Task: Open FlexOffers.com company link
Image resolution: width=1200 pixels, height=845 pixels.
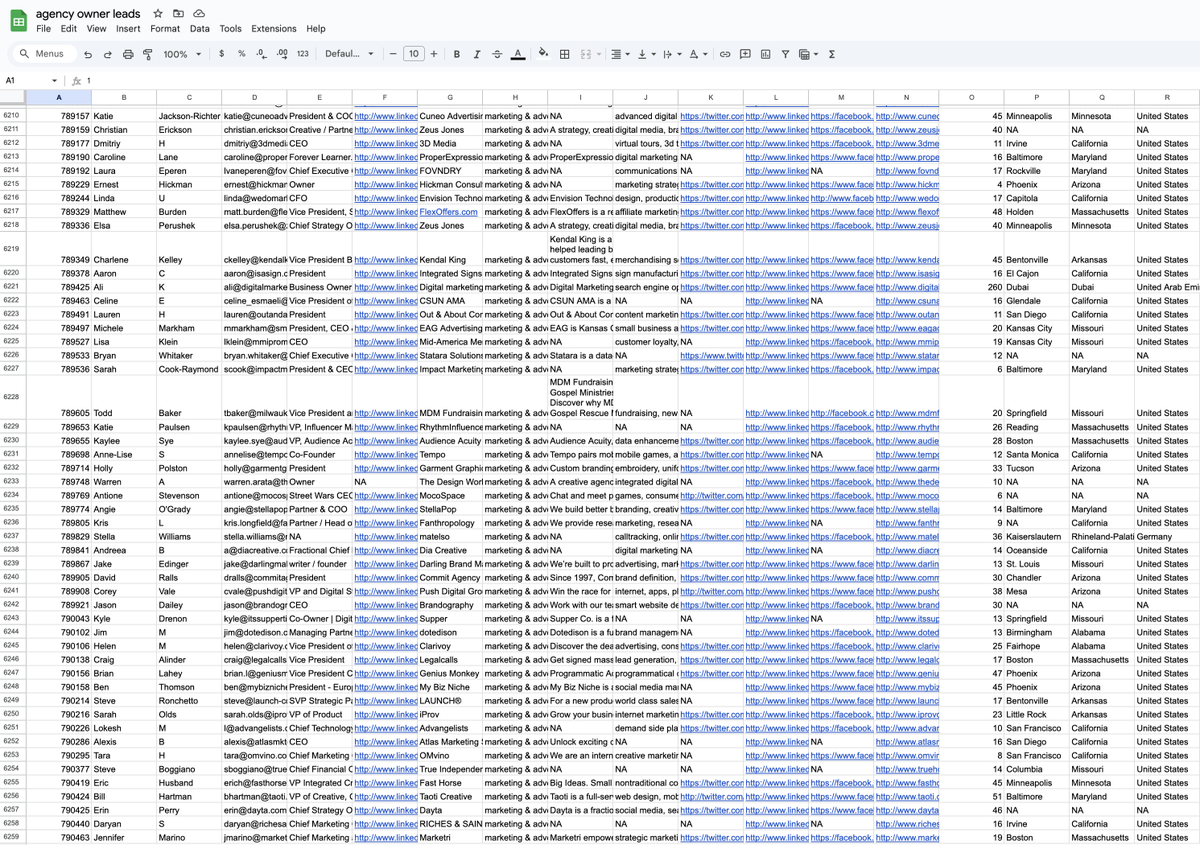Action: coord(448,212)
